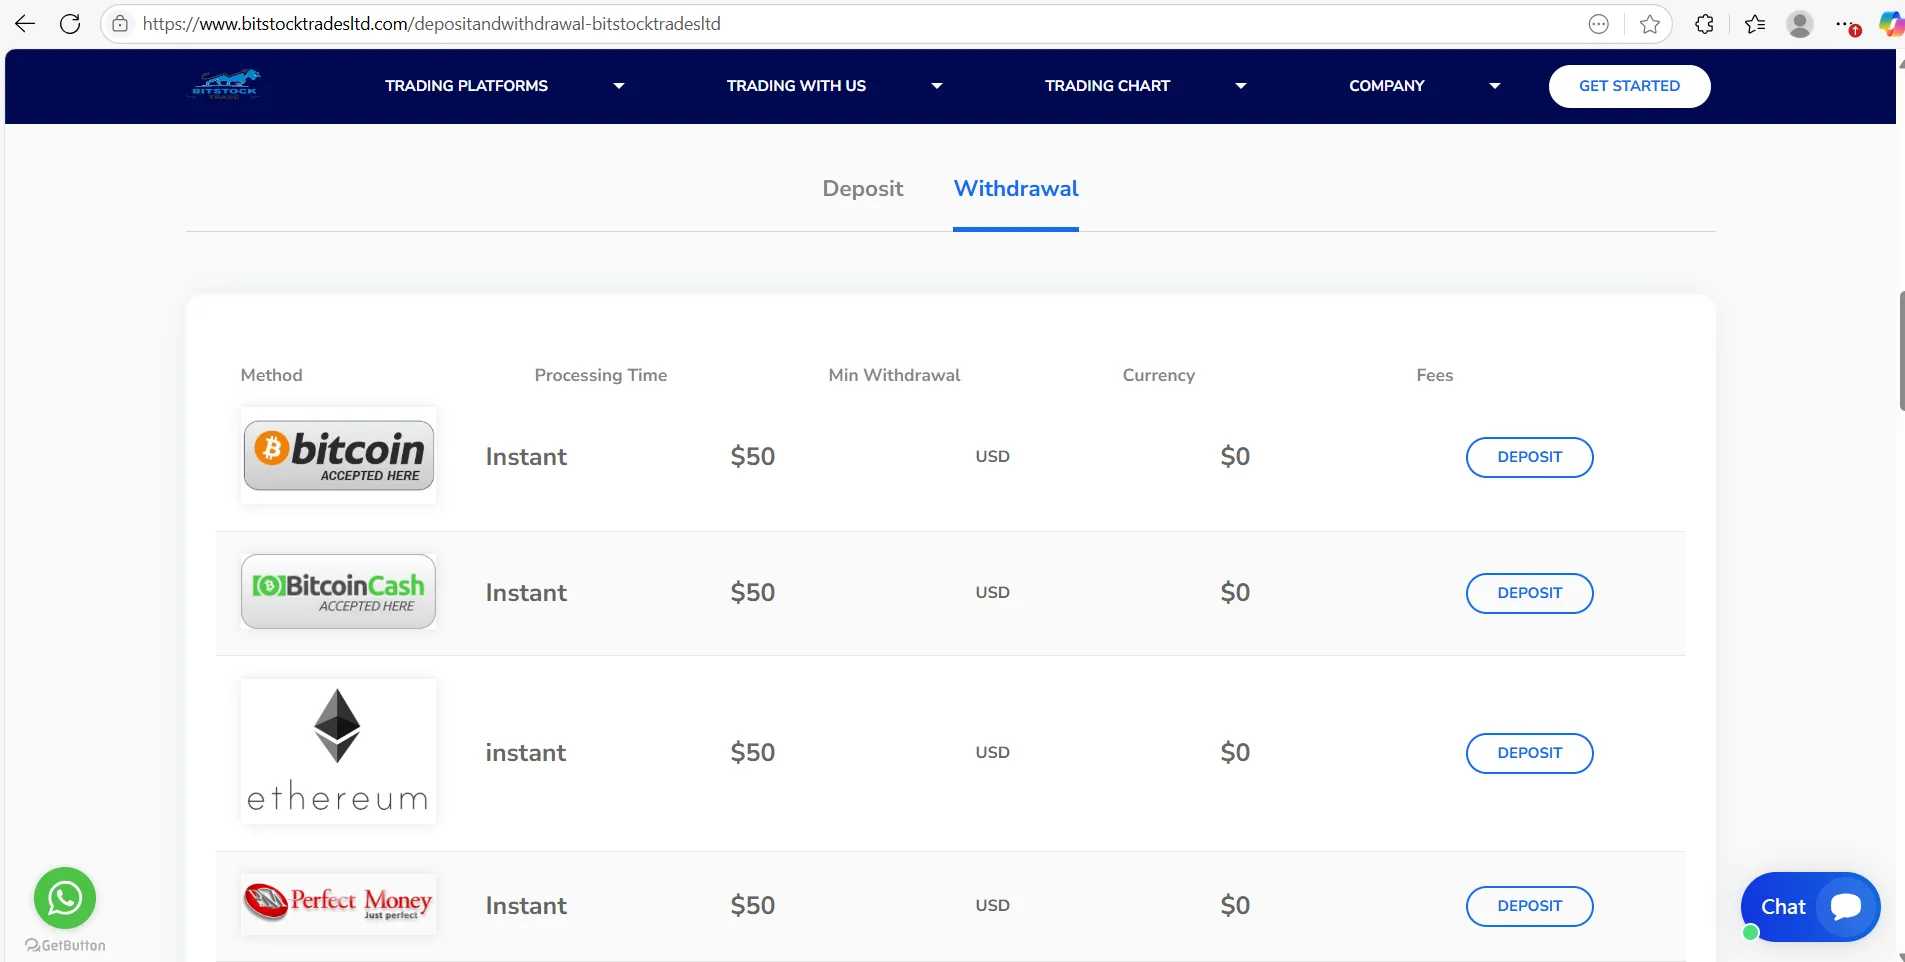
Task: Click the BitcoinCash accepted here logo
Action: coord(339,591)
